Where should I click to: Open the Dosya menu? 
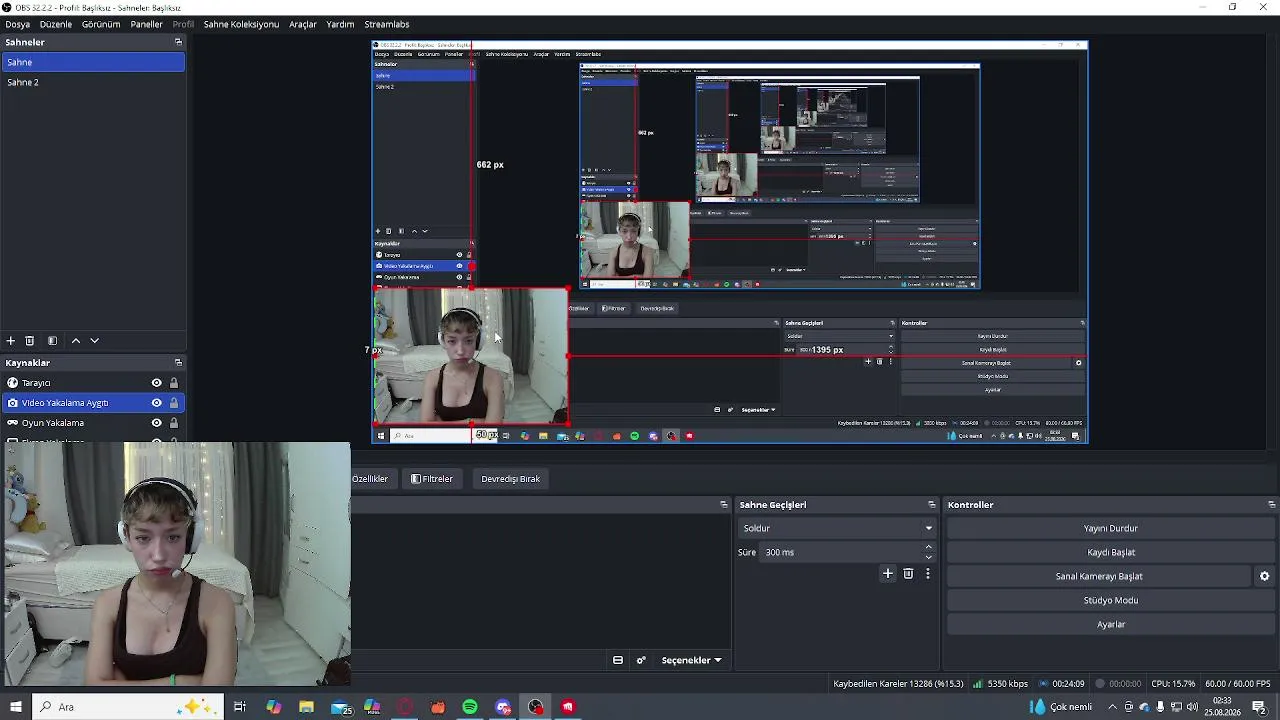coord(18,24)
